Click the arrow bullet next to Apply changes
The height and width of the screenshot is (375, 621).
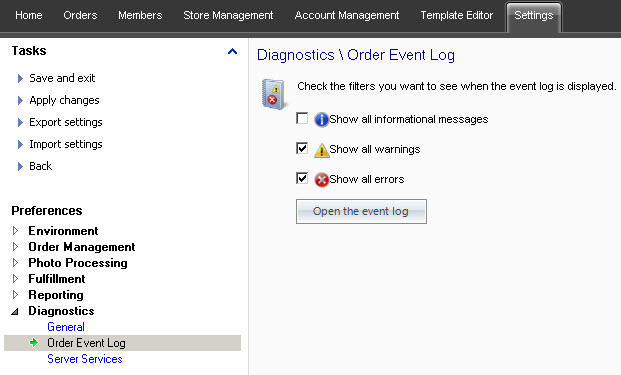[20, 101]
